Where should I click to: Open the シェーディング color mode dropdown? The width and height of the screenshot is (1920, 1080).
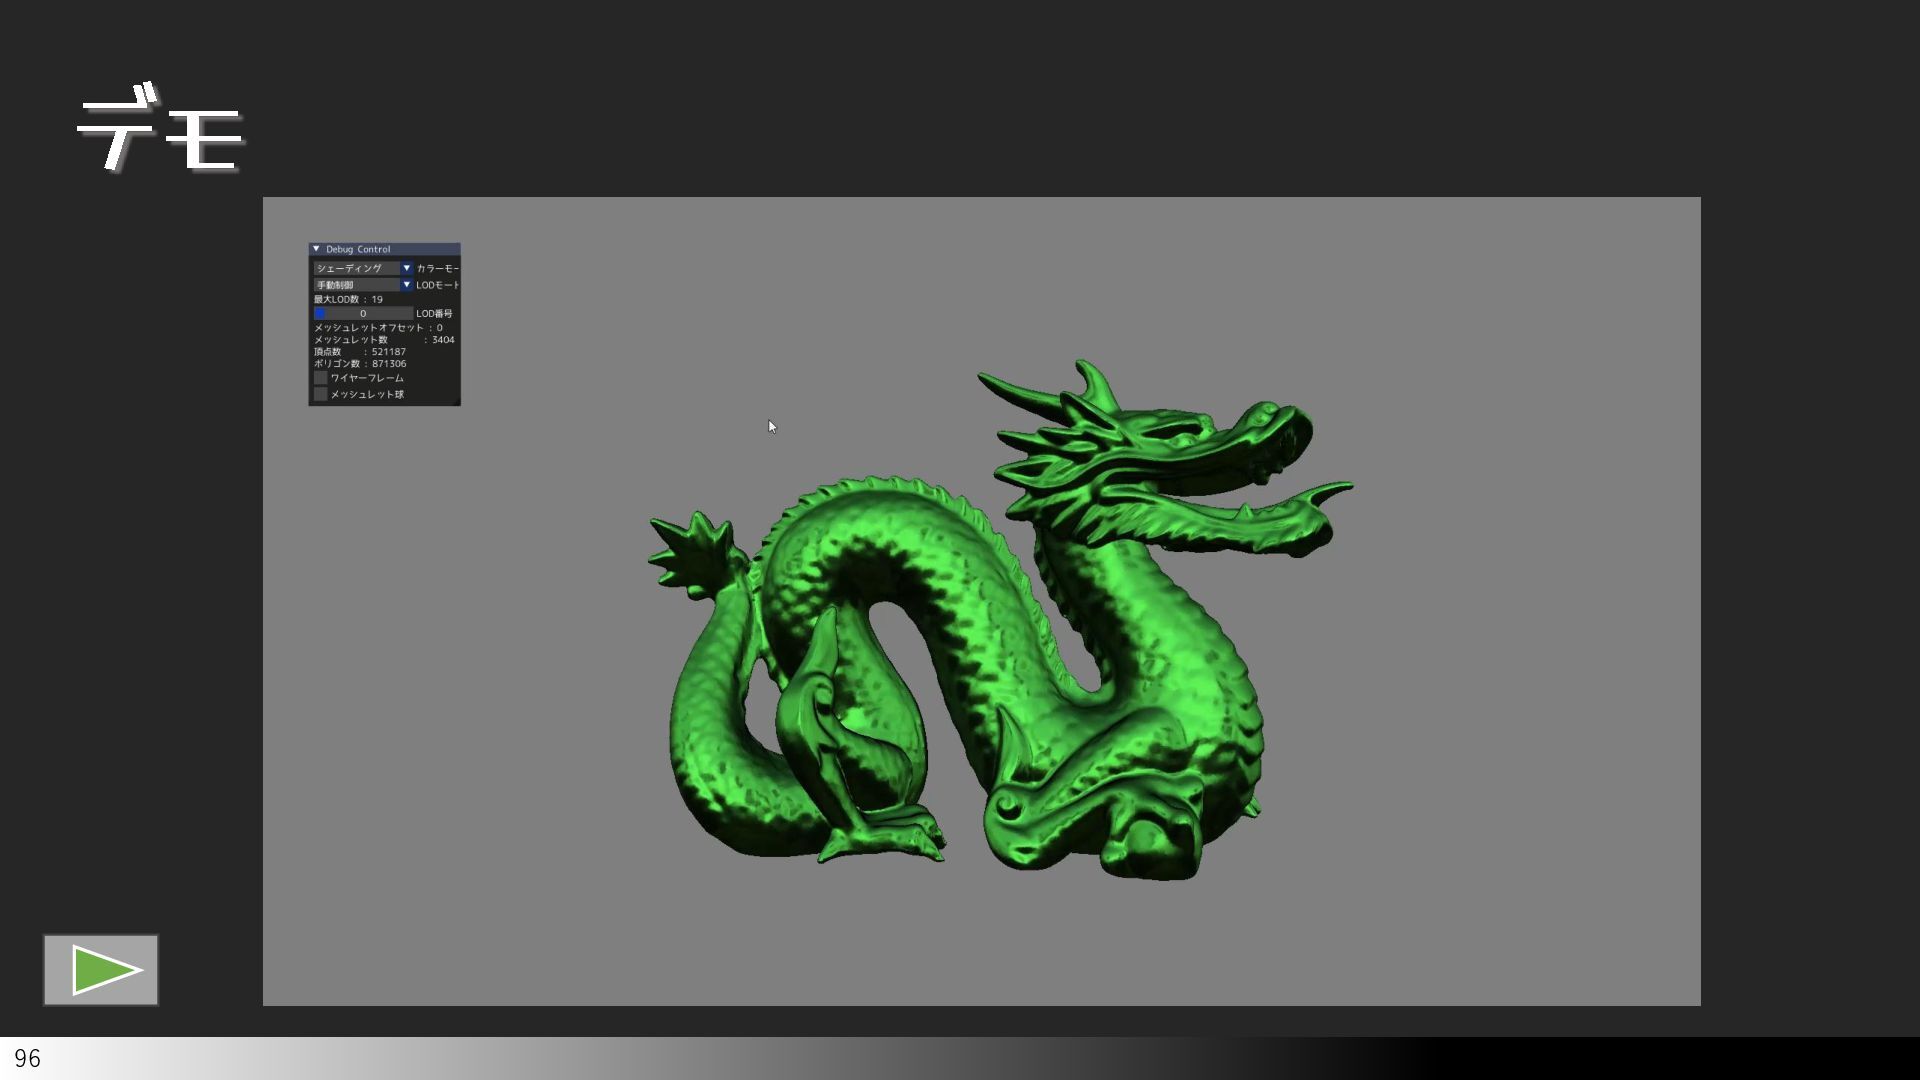[363, 268]
